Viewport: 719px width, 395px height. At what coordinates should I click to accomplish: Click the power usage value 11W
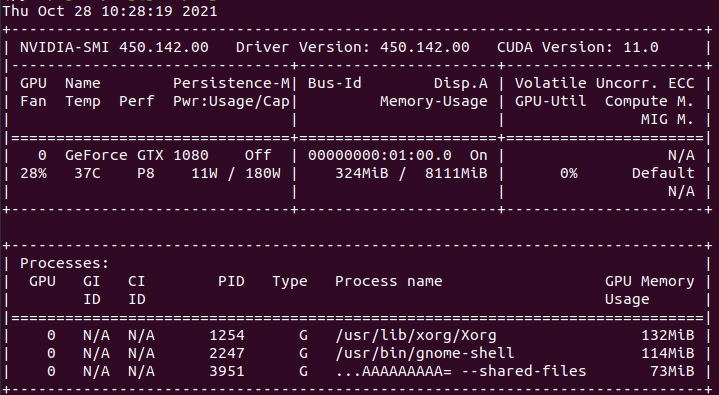[204, 173]
